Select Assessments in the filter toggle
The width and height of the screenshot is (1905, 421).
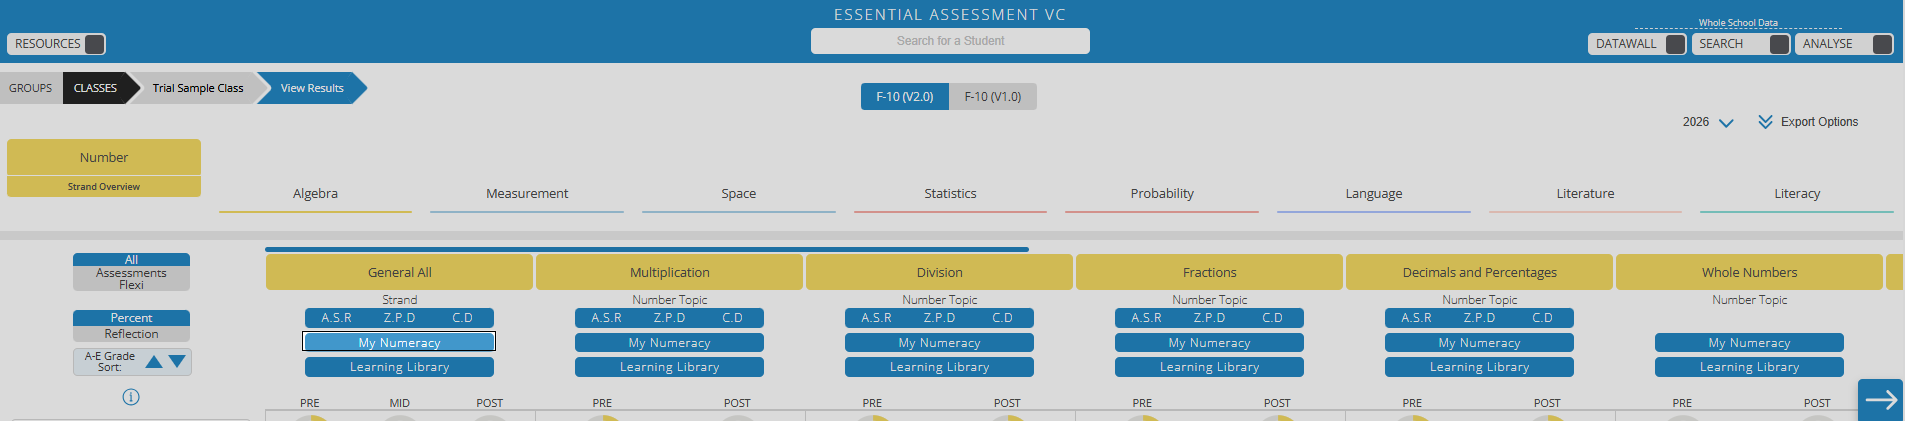[131, 273]
